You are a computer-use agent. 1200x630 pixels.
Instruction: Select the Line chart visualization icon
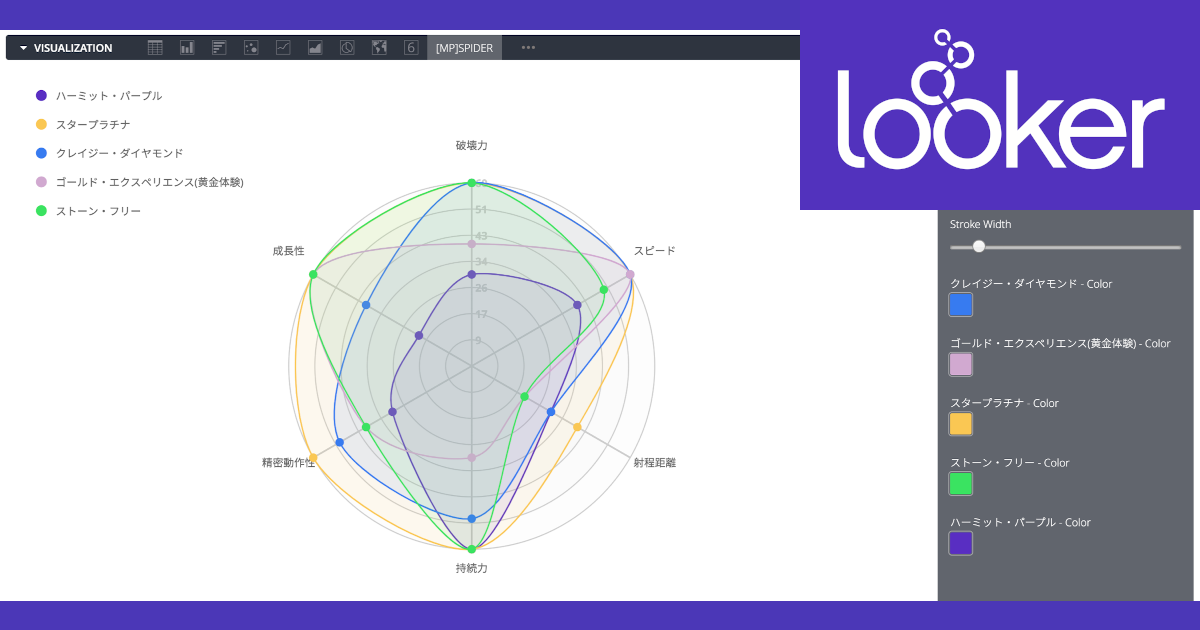[283, 47]
